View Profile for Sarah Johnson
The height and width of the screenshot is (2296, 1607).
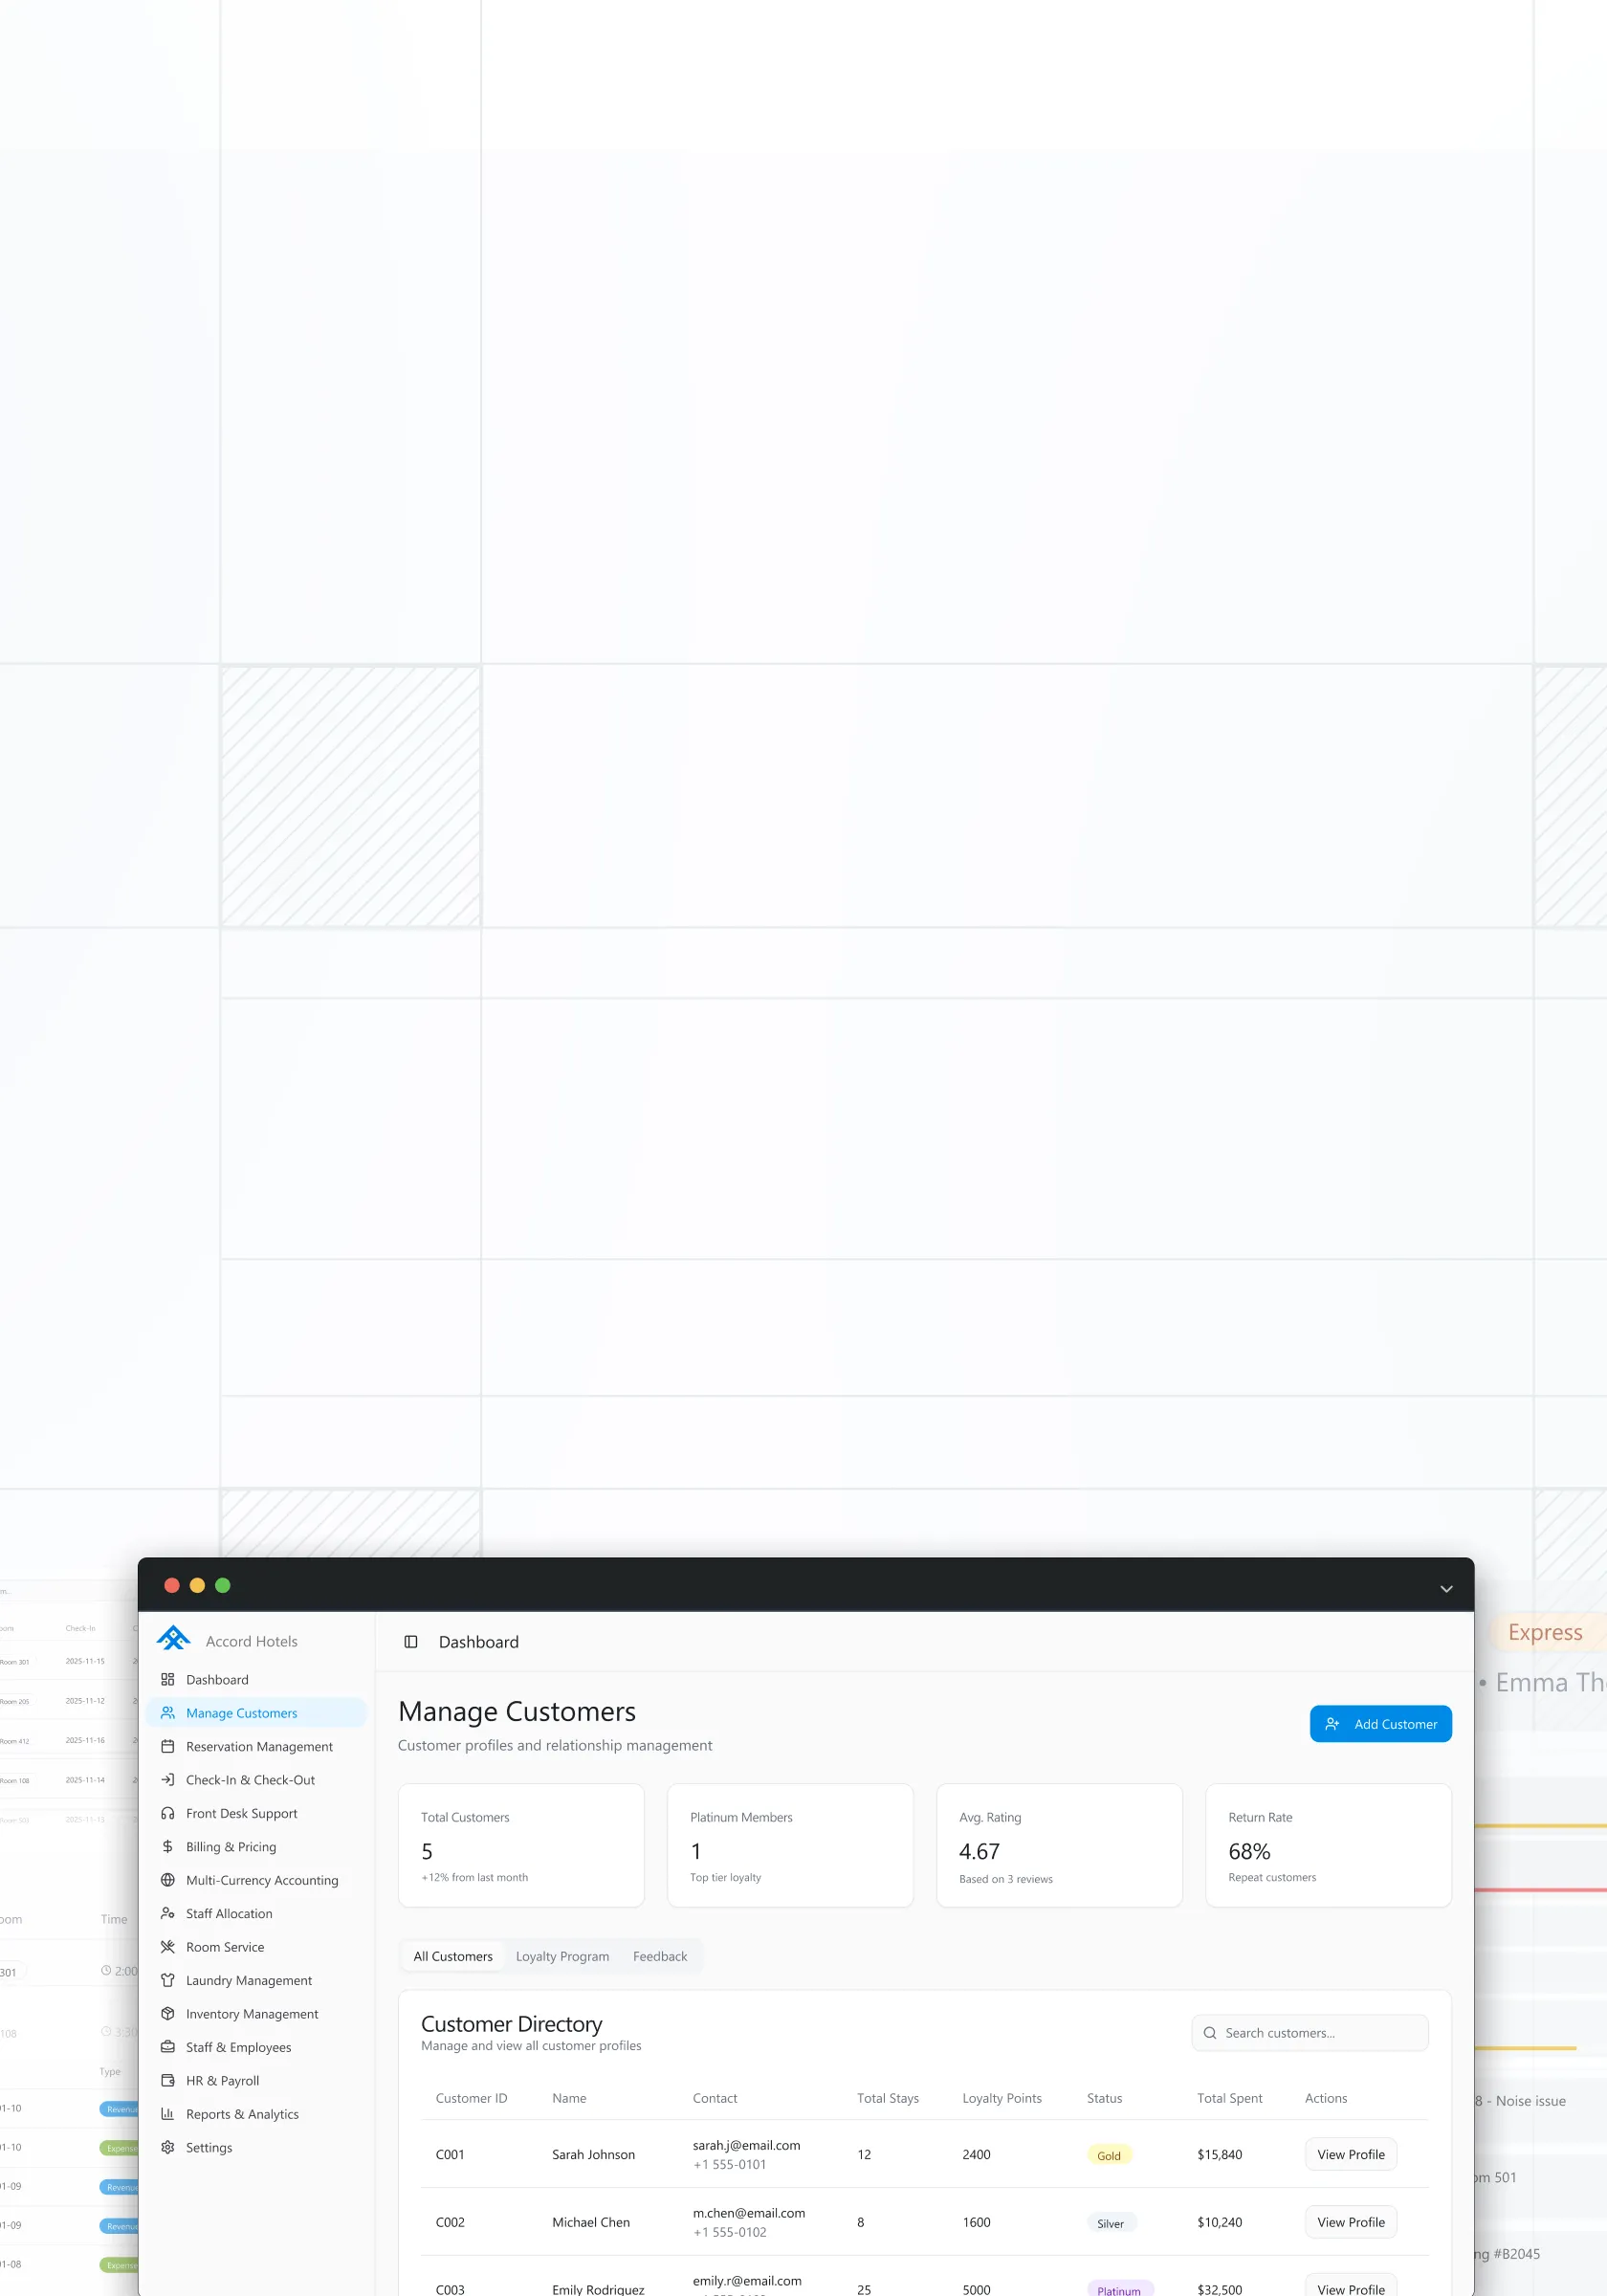(x=1350, y=2153)
